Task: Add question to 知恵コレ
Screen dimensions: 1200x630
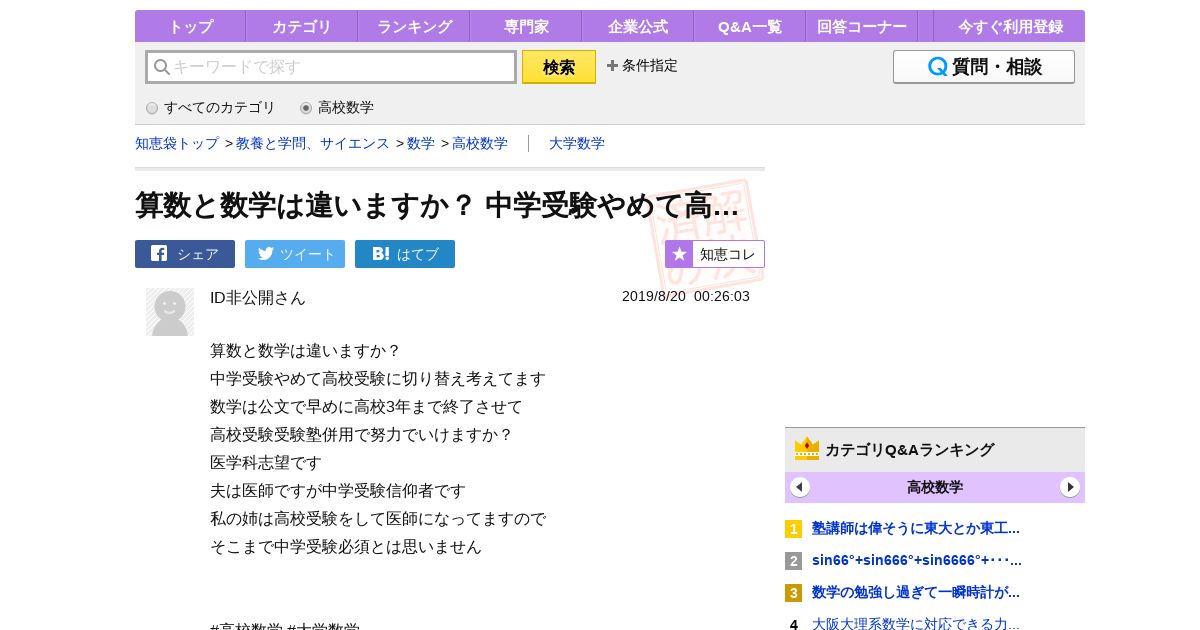Action: [x=715, y=254]
